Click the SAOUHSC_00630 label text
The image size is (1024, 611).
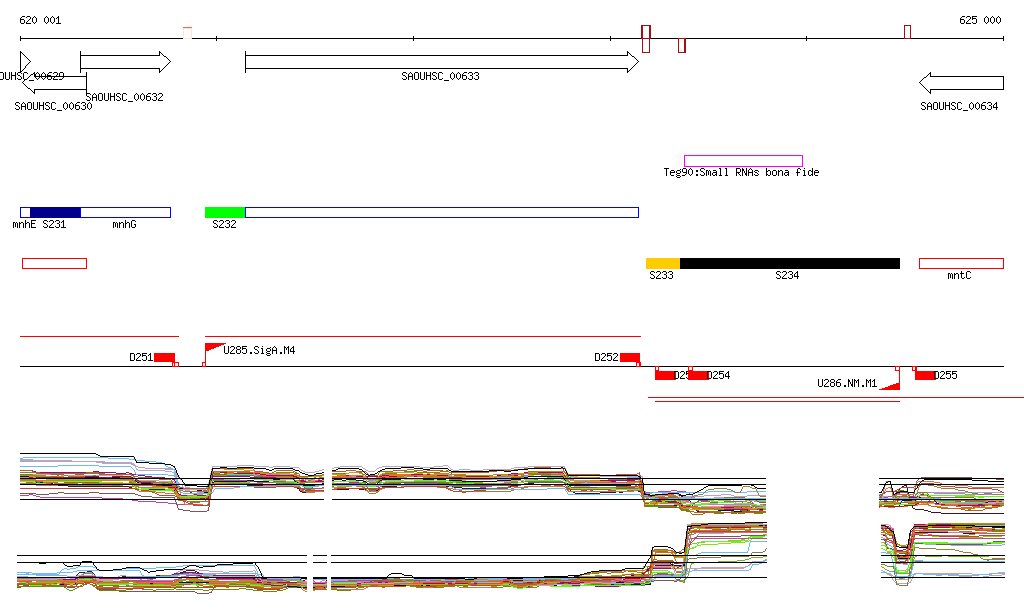[53, 106]
